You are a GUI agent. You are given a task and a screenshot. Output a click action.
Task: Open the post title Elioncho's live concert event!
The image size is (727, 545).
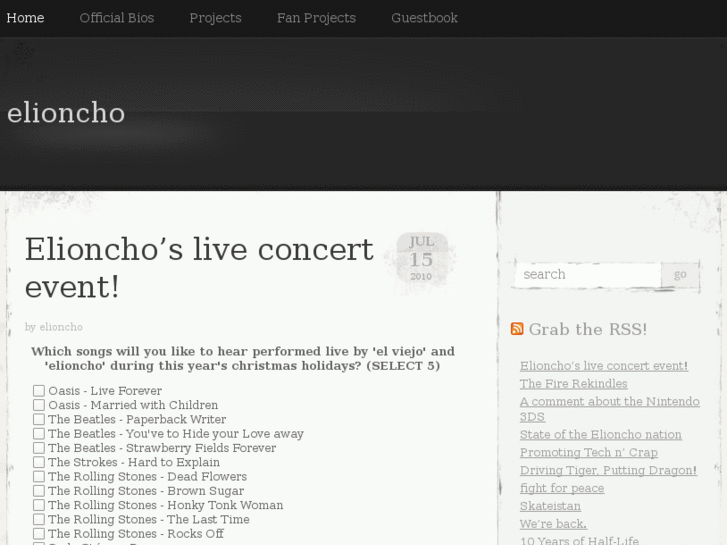tap(199, 268)
